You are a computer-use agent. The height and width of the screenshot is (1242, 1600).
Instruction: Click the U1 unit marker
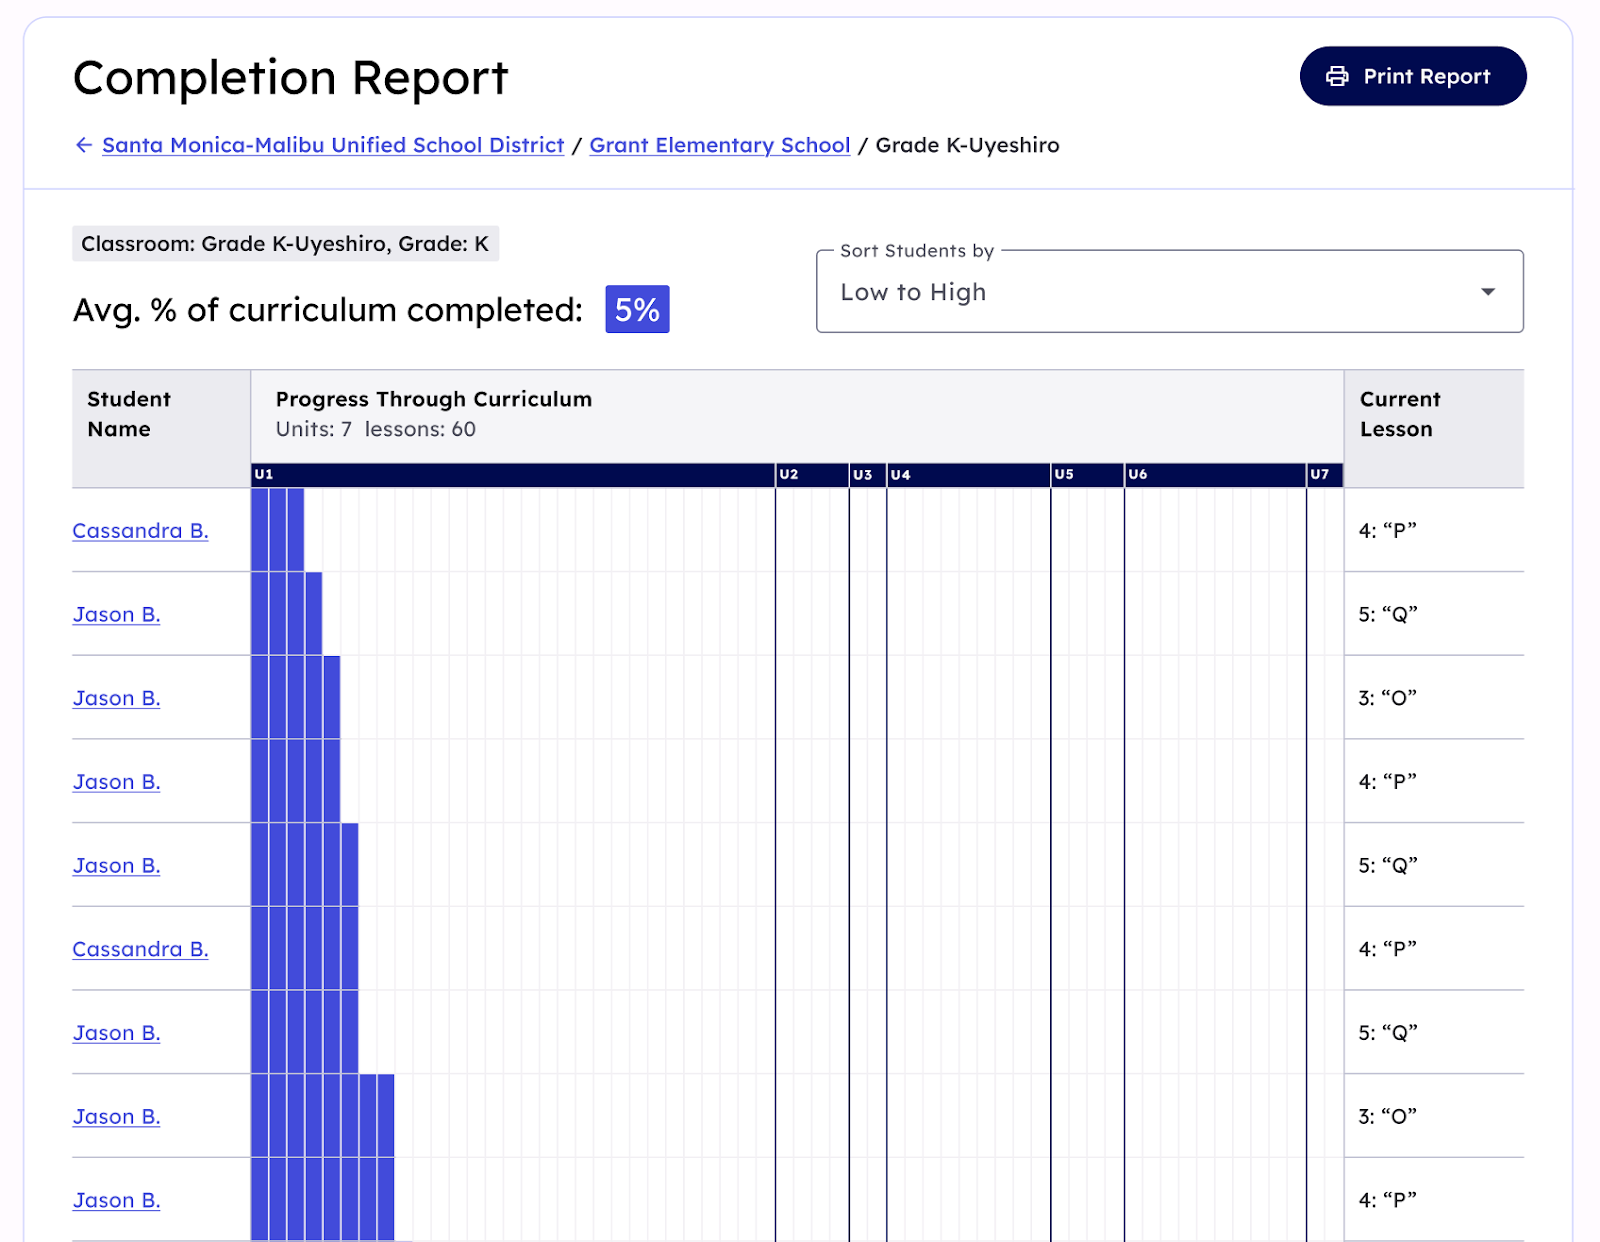click(x=264, y=474)
